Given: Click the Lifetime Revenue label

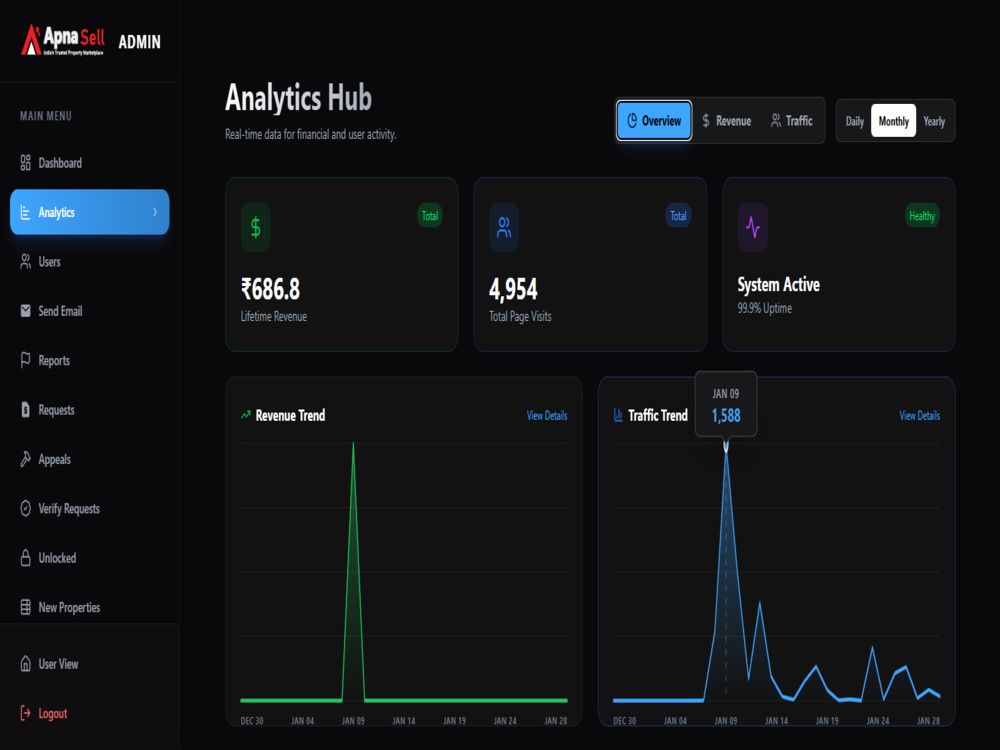Looking at the screenshot, I should (x=274, y=316).
